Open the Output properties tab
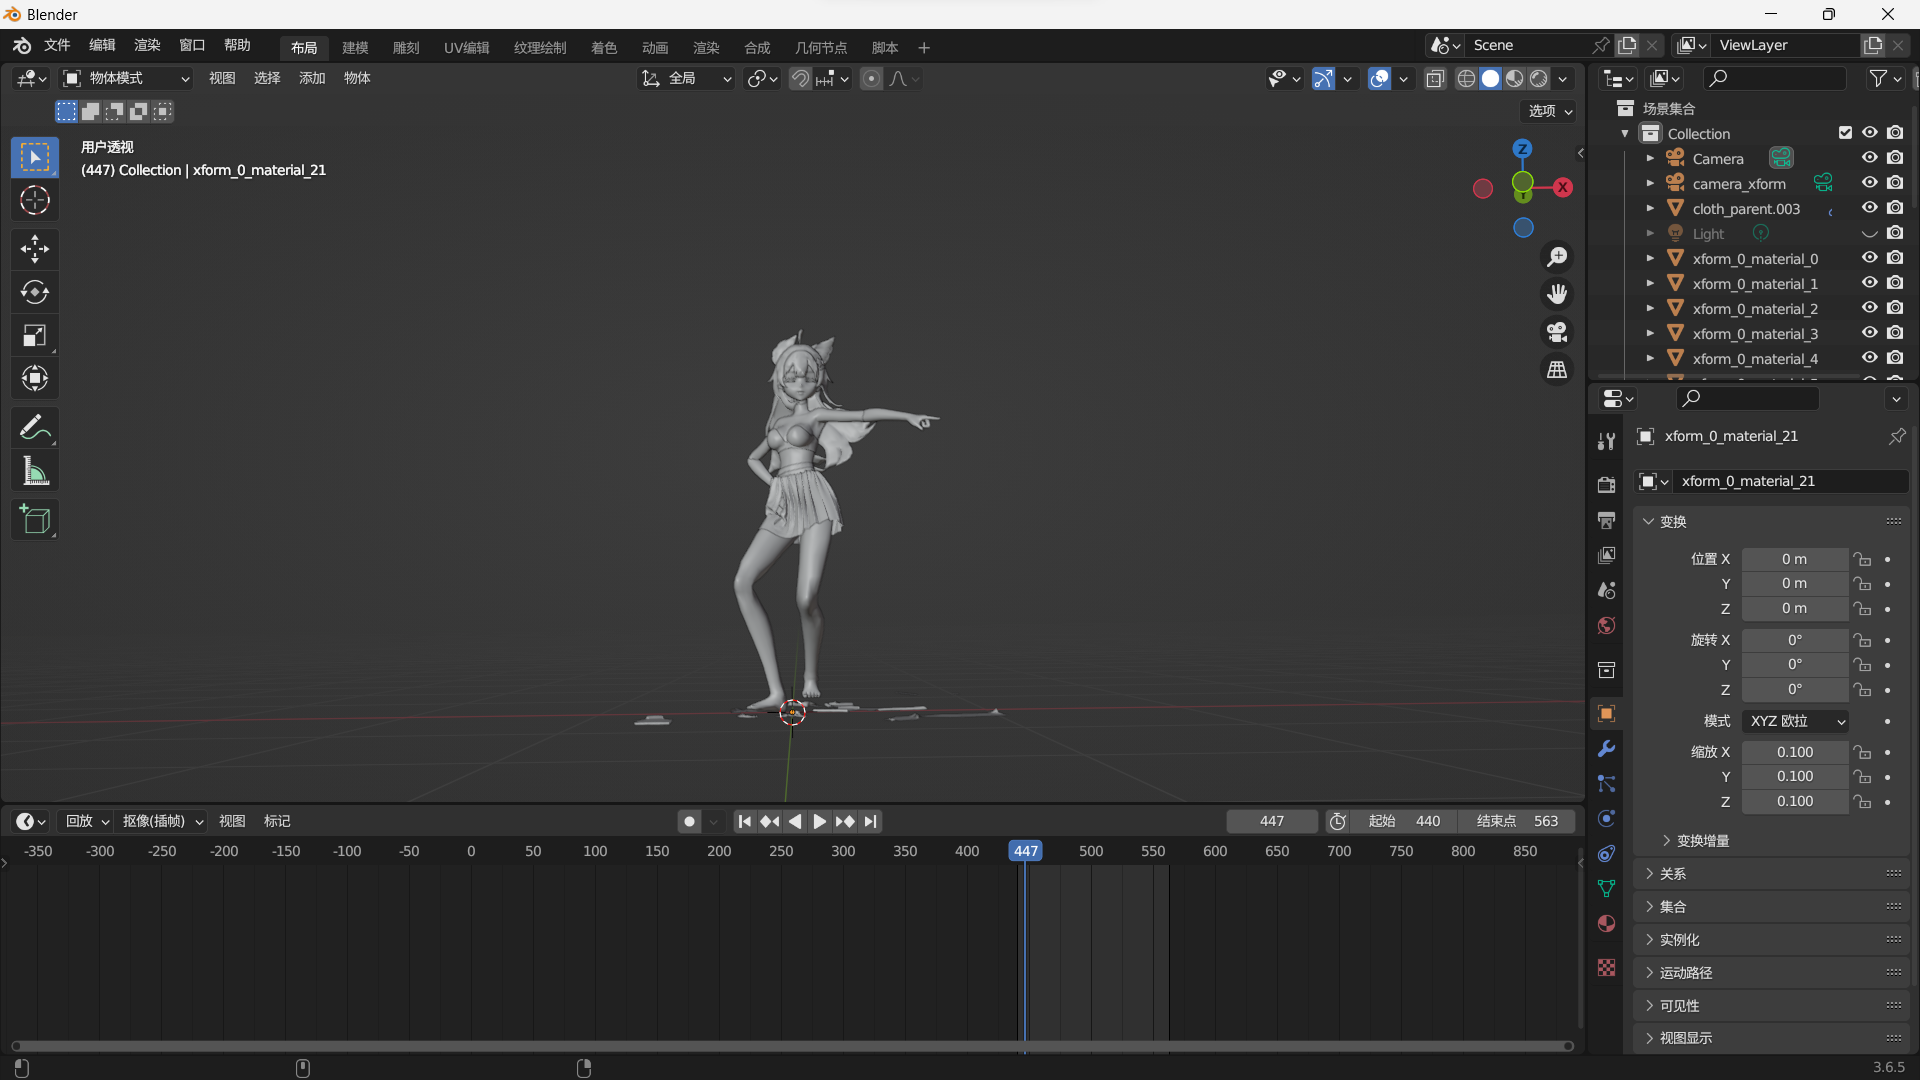 pyautogui.click(x=1606, y=520)
